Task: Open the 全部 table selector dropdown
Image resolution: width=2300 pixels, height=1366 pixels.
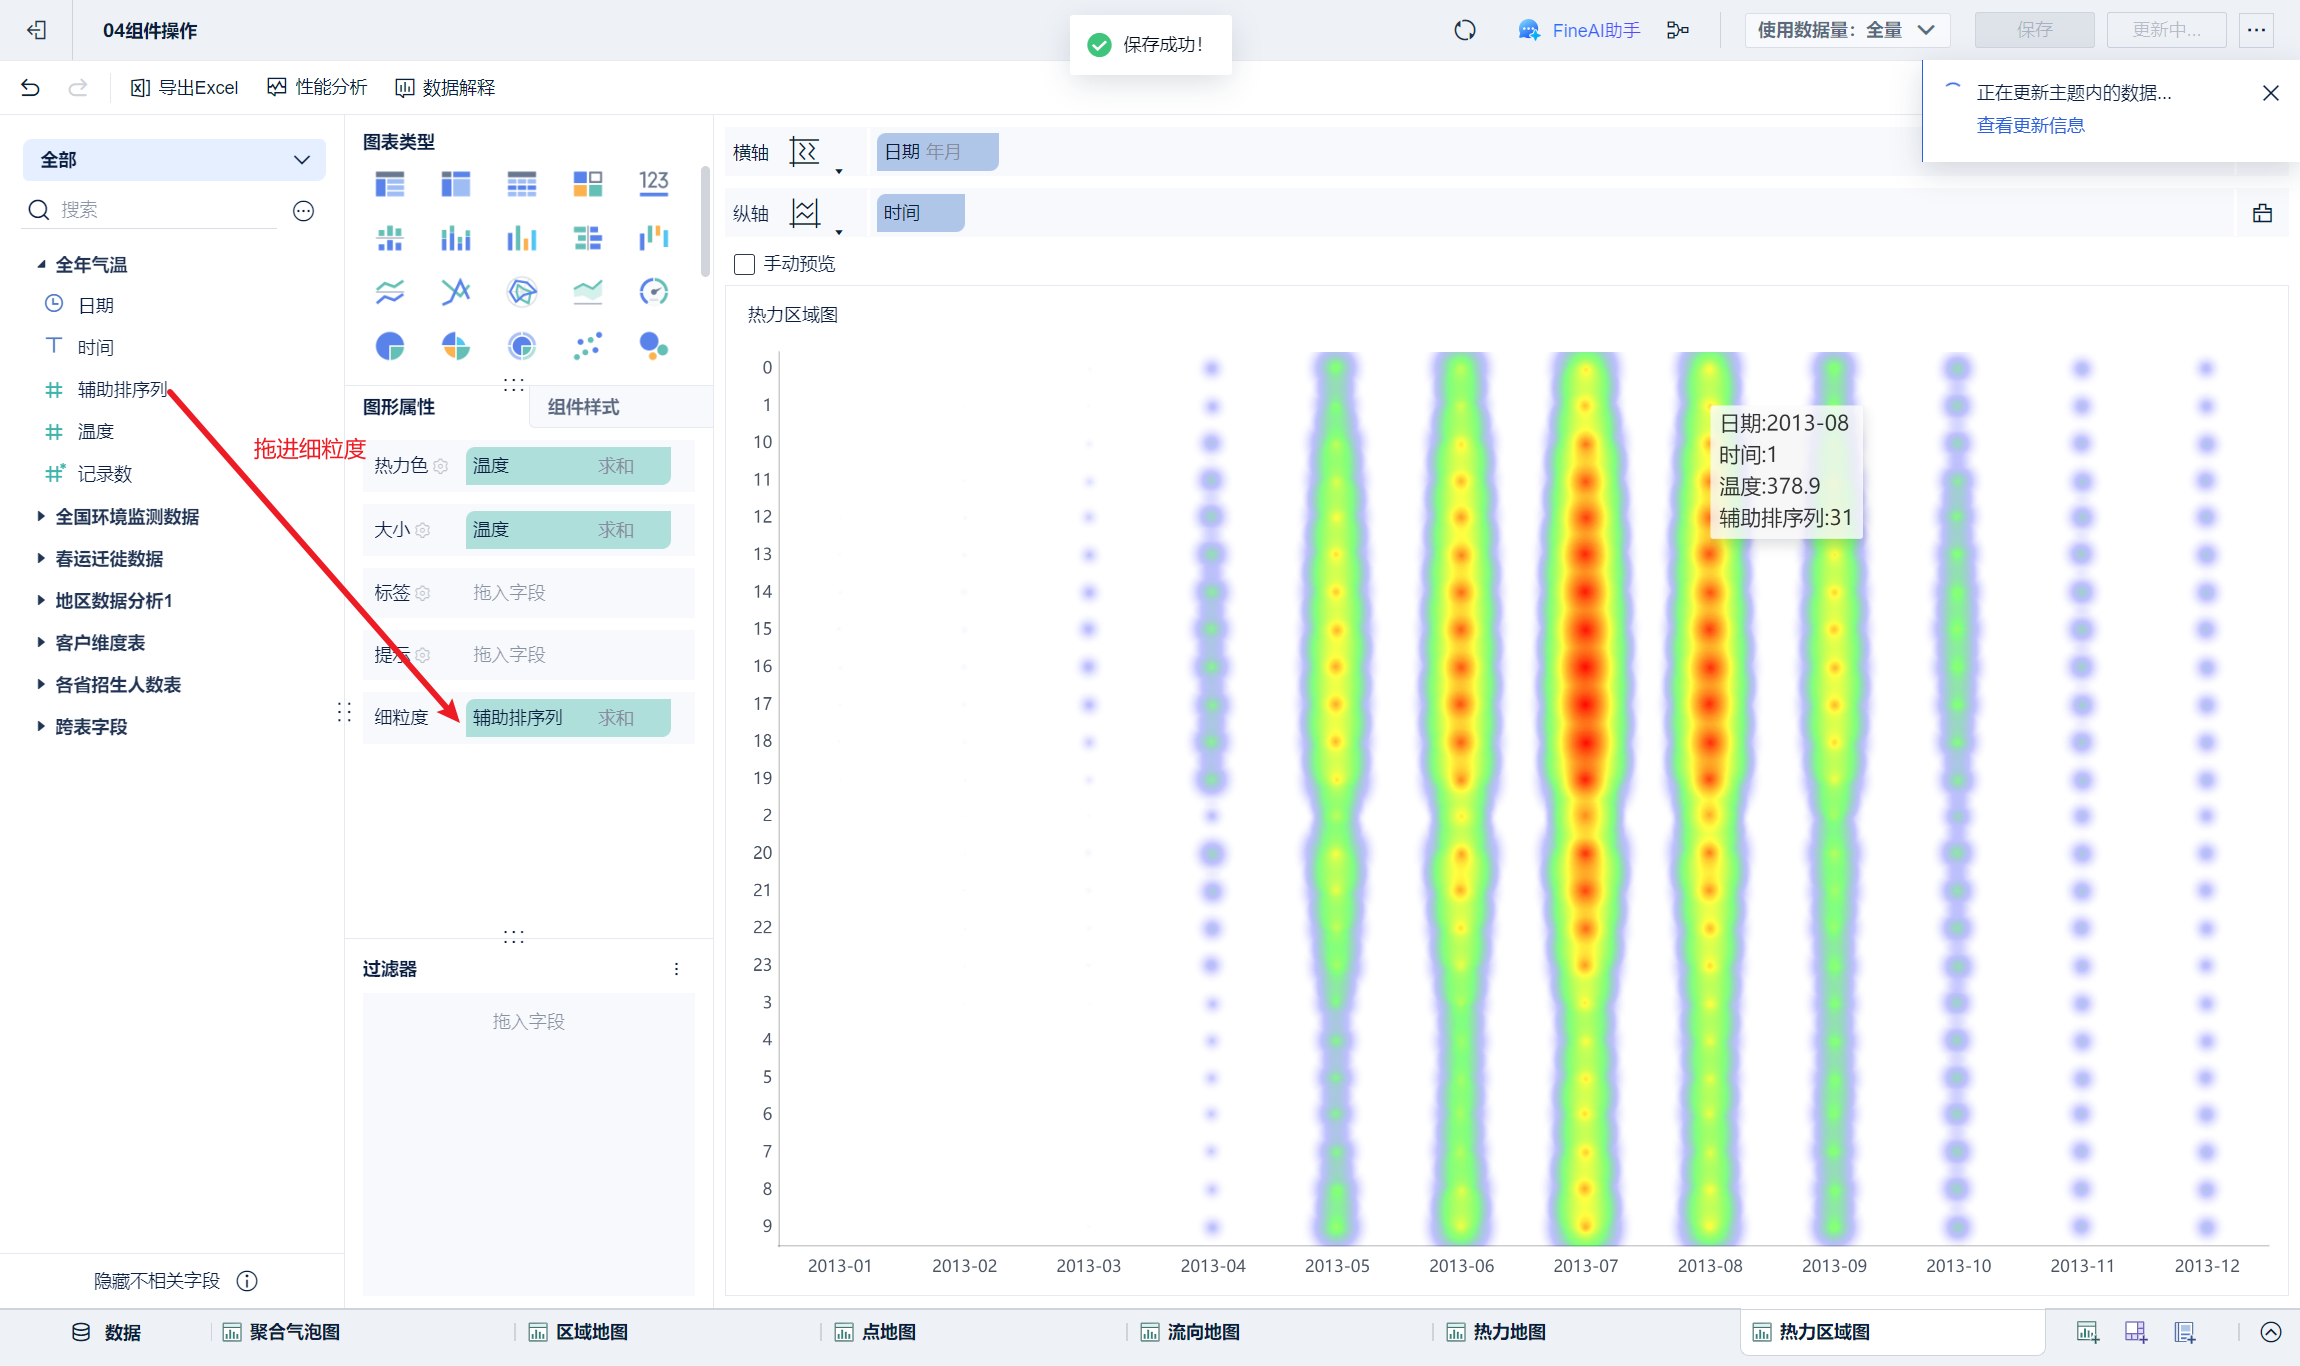Action: click(174, 160)
